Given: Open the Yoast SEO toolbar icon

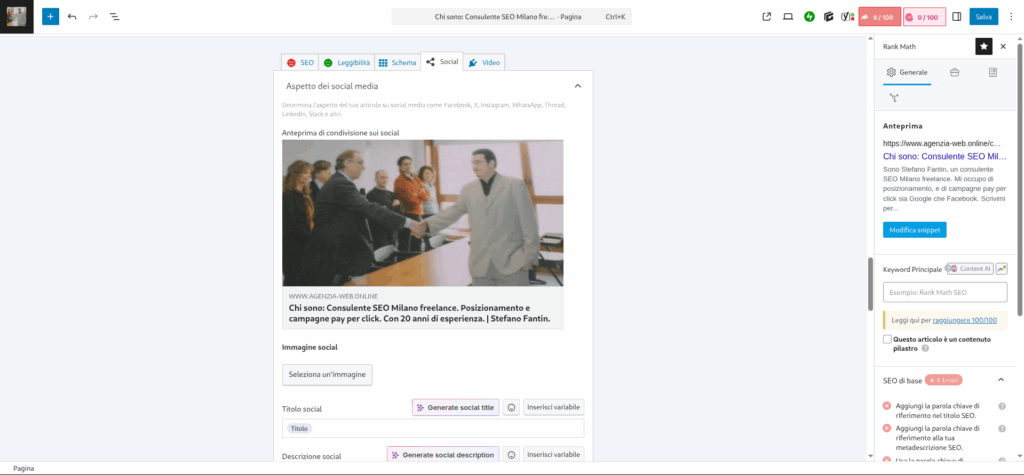Looking at the screenshot, I should point(848,17).
